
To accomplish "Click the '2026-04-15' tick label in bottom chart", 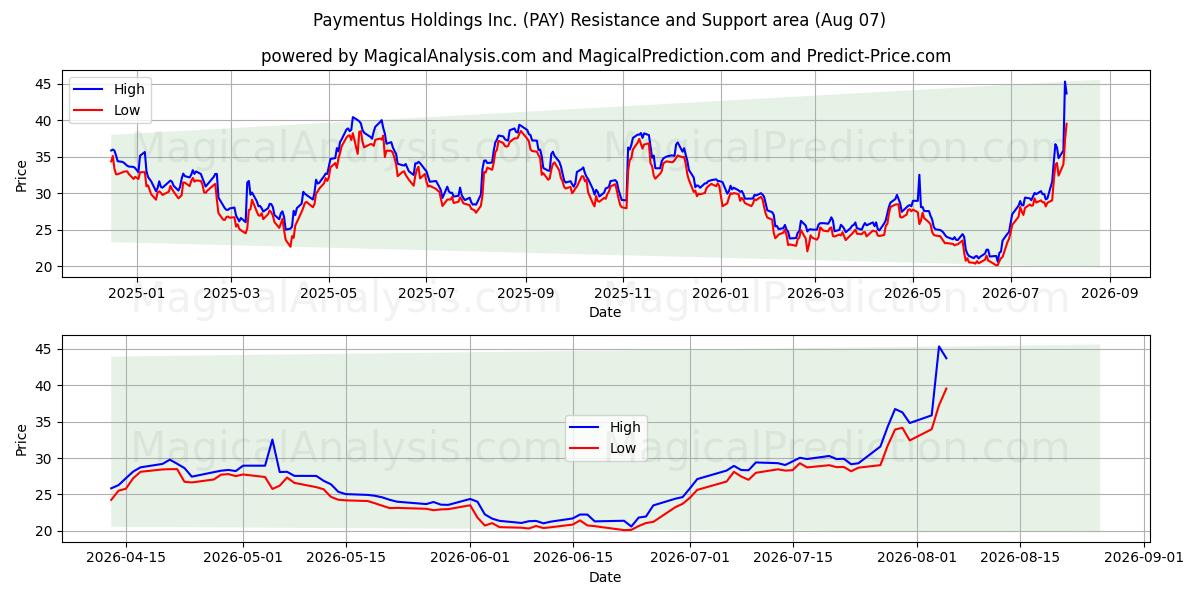I will [x=126, y=558].
